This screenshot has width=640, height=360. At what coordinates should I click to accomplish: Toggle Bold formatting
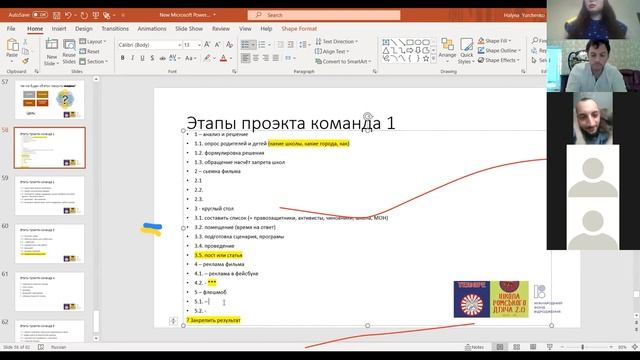tap(122, 58)
